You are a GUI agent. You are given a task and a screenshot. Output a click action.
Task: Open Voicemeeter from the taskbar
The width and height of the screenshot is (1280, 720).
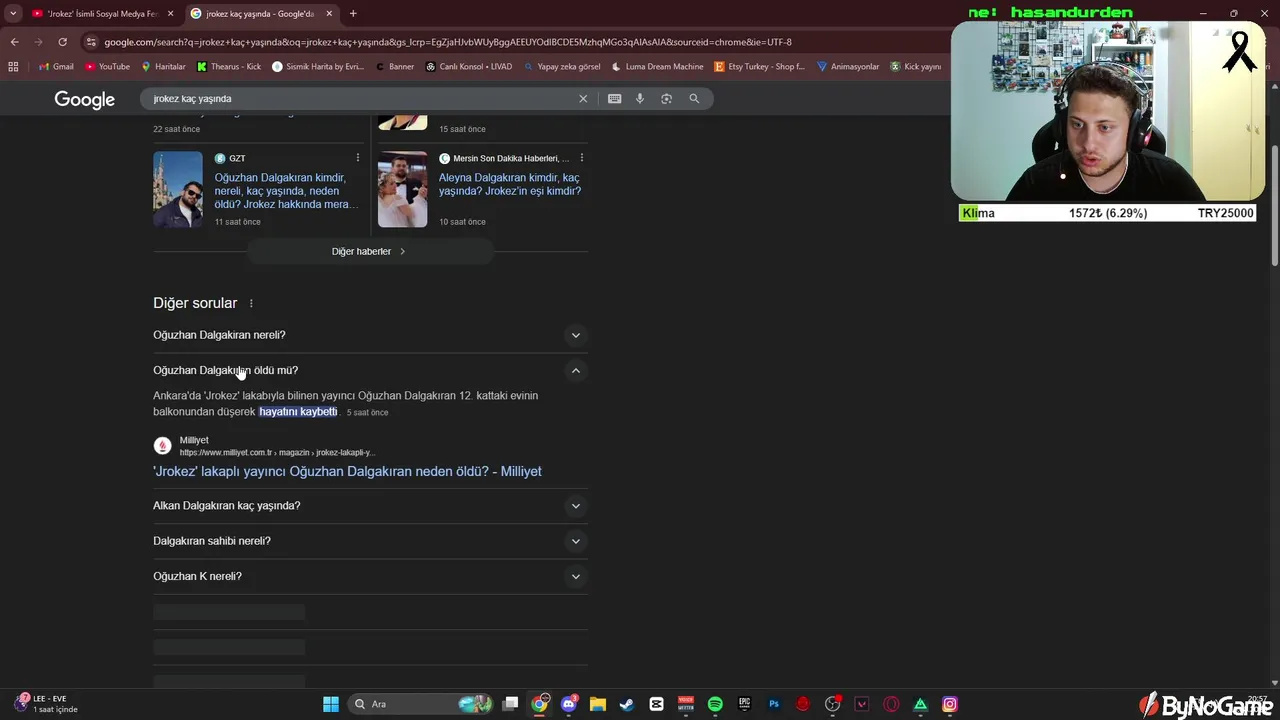click(686, 704)
